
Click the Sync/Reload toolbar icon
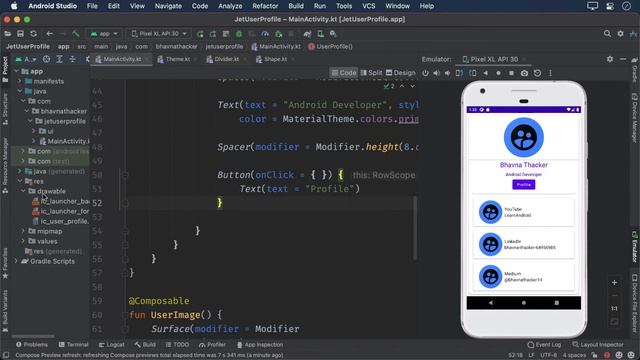33,33
